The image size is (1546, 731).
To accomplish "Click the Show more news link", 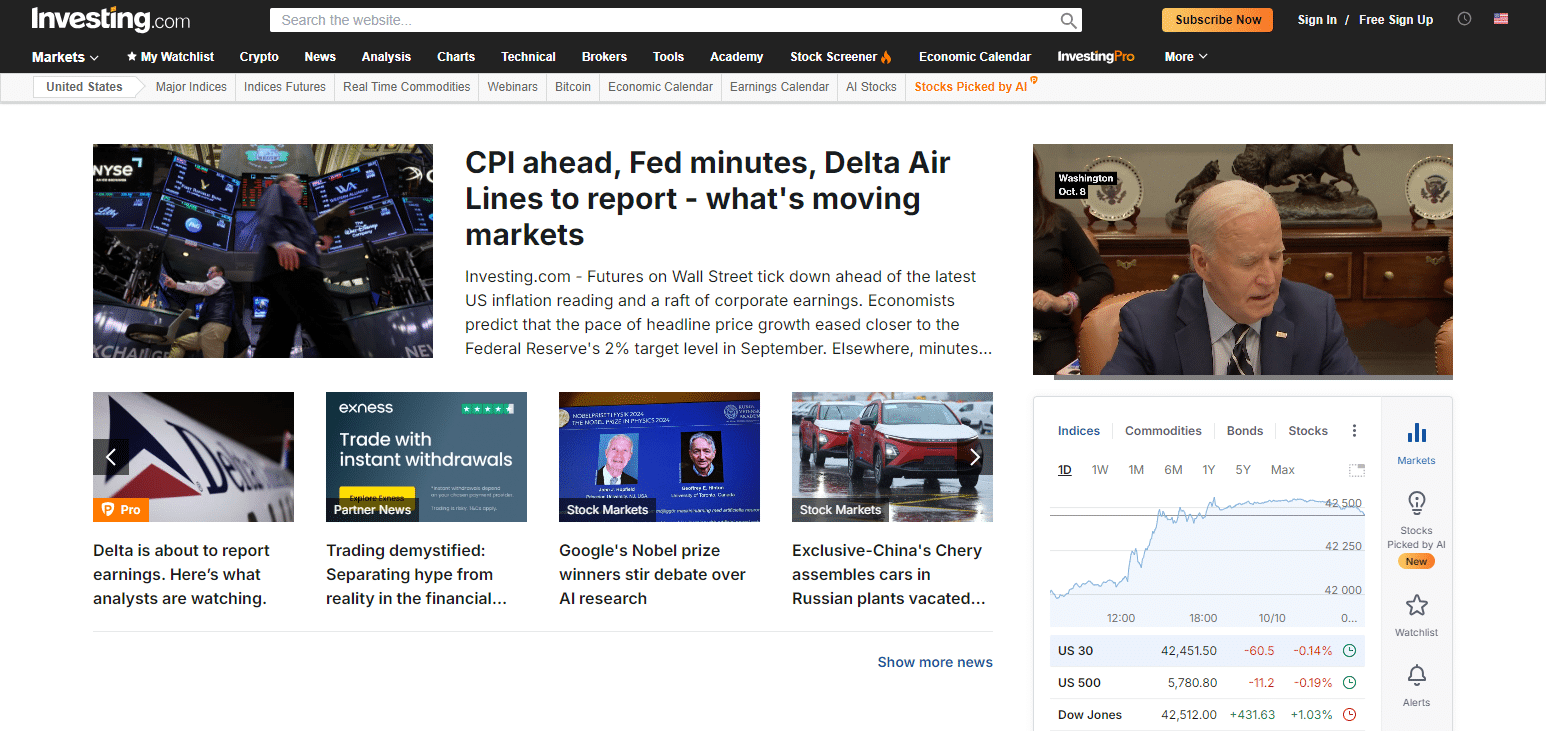I will point(935,662).
